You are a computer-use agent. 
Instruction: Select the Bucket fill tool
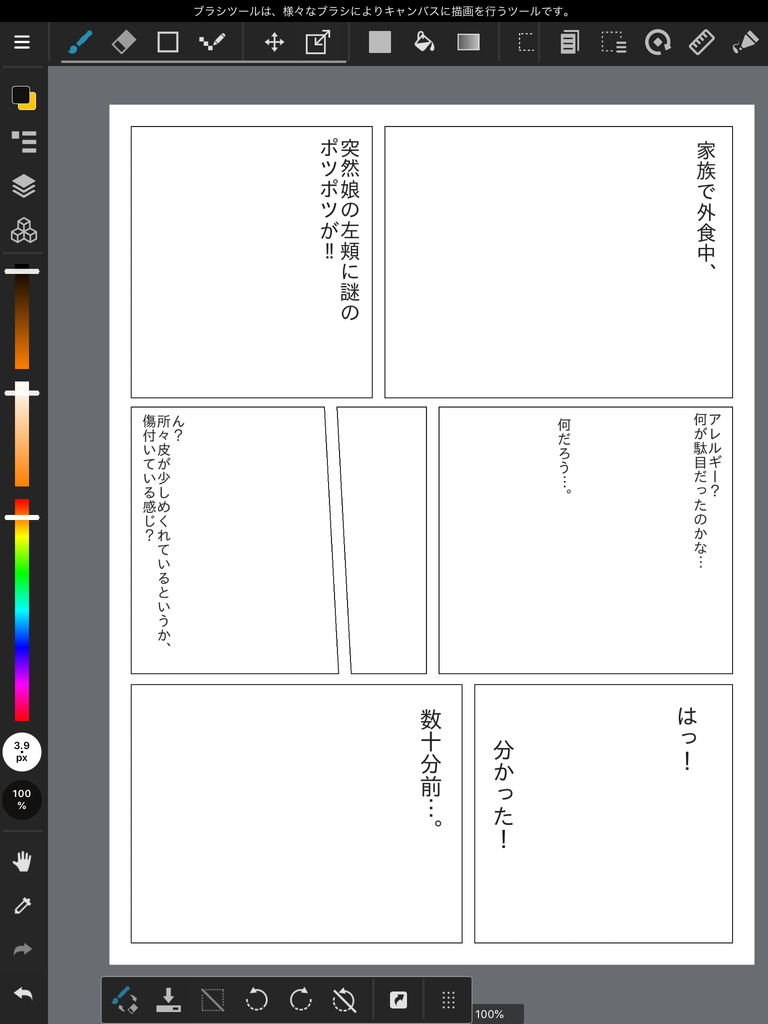tap(424, 42)
